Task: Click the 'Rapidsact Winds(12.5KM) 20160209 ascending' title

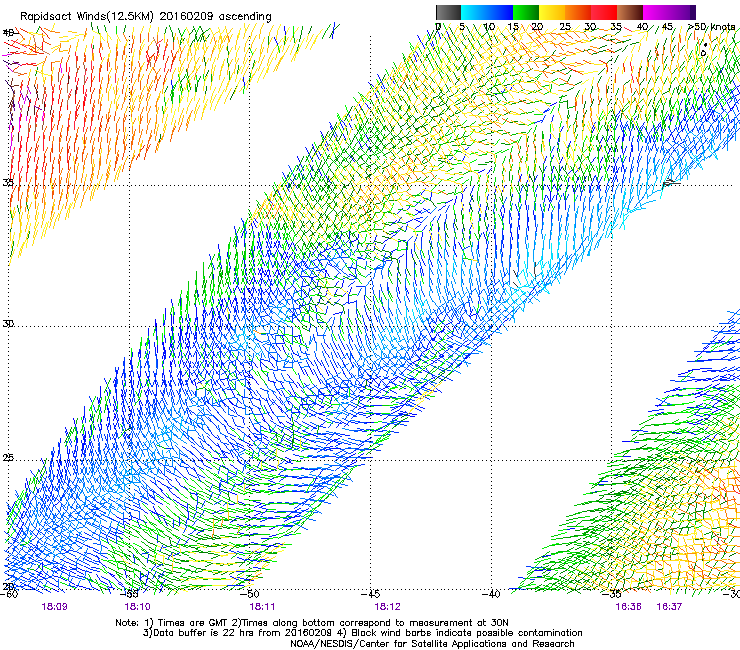Action: click(146, 17)
